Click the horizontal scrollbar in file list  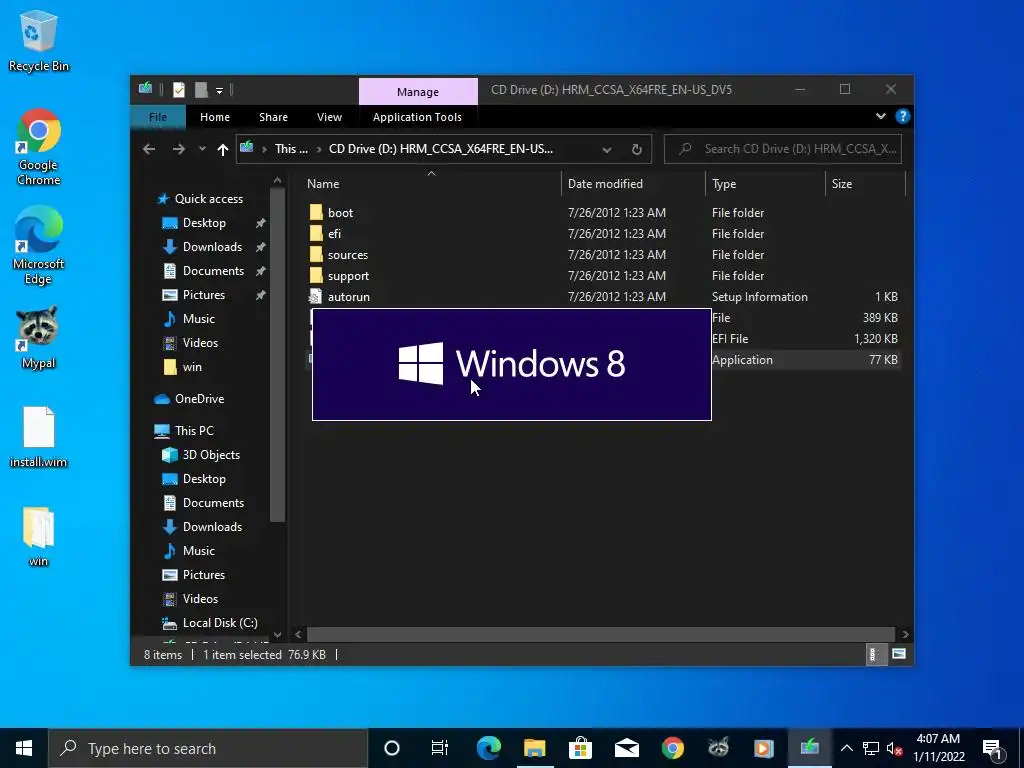[x=600, y=635]
